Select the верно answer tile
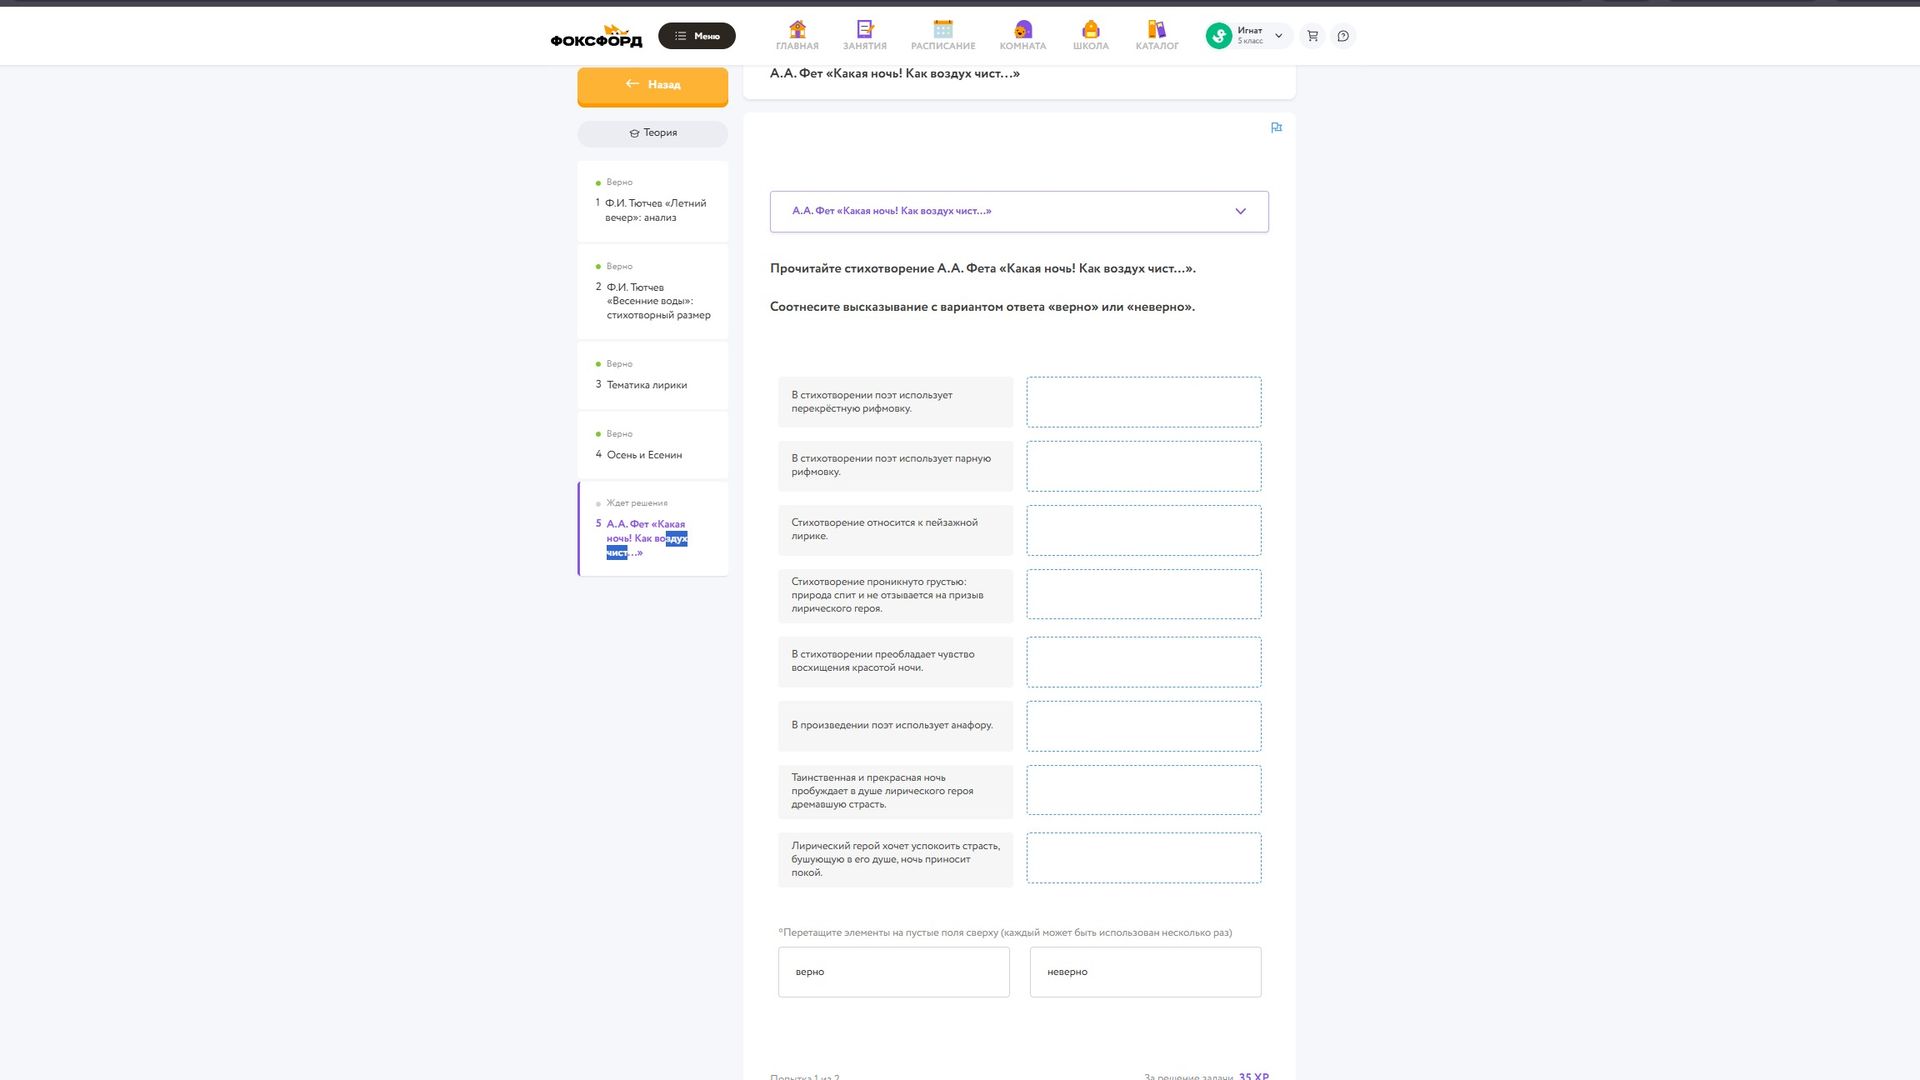 [894, 972]
